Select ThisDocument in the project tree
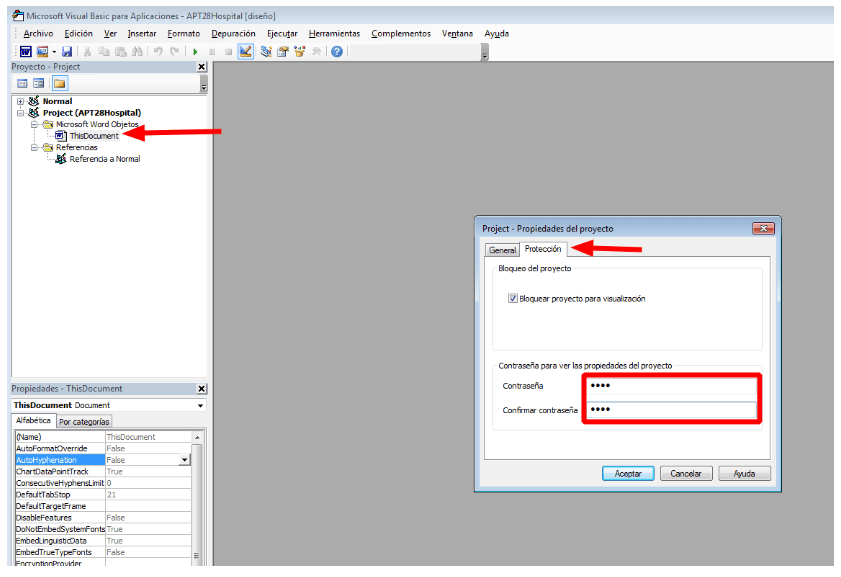This screenshot has height=577, width=841. [x=94, y=136]
